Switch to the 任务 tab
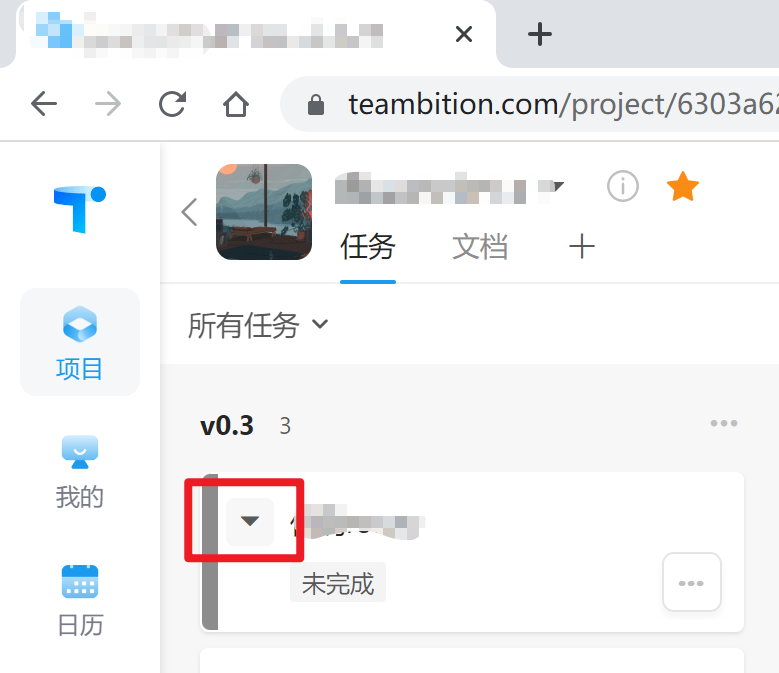 click(368, 247)
